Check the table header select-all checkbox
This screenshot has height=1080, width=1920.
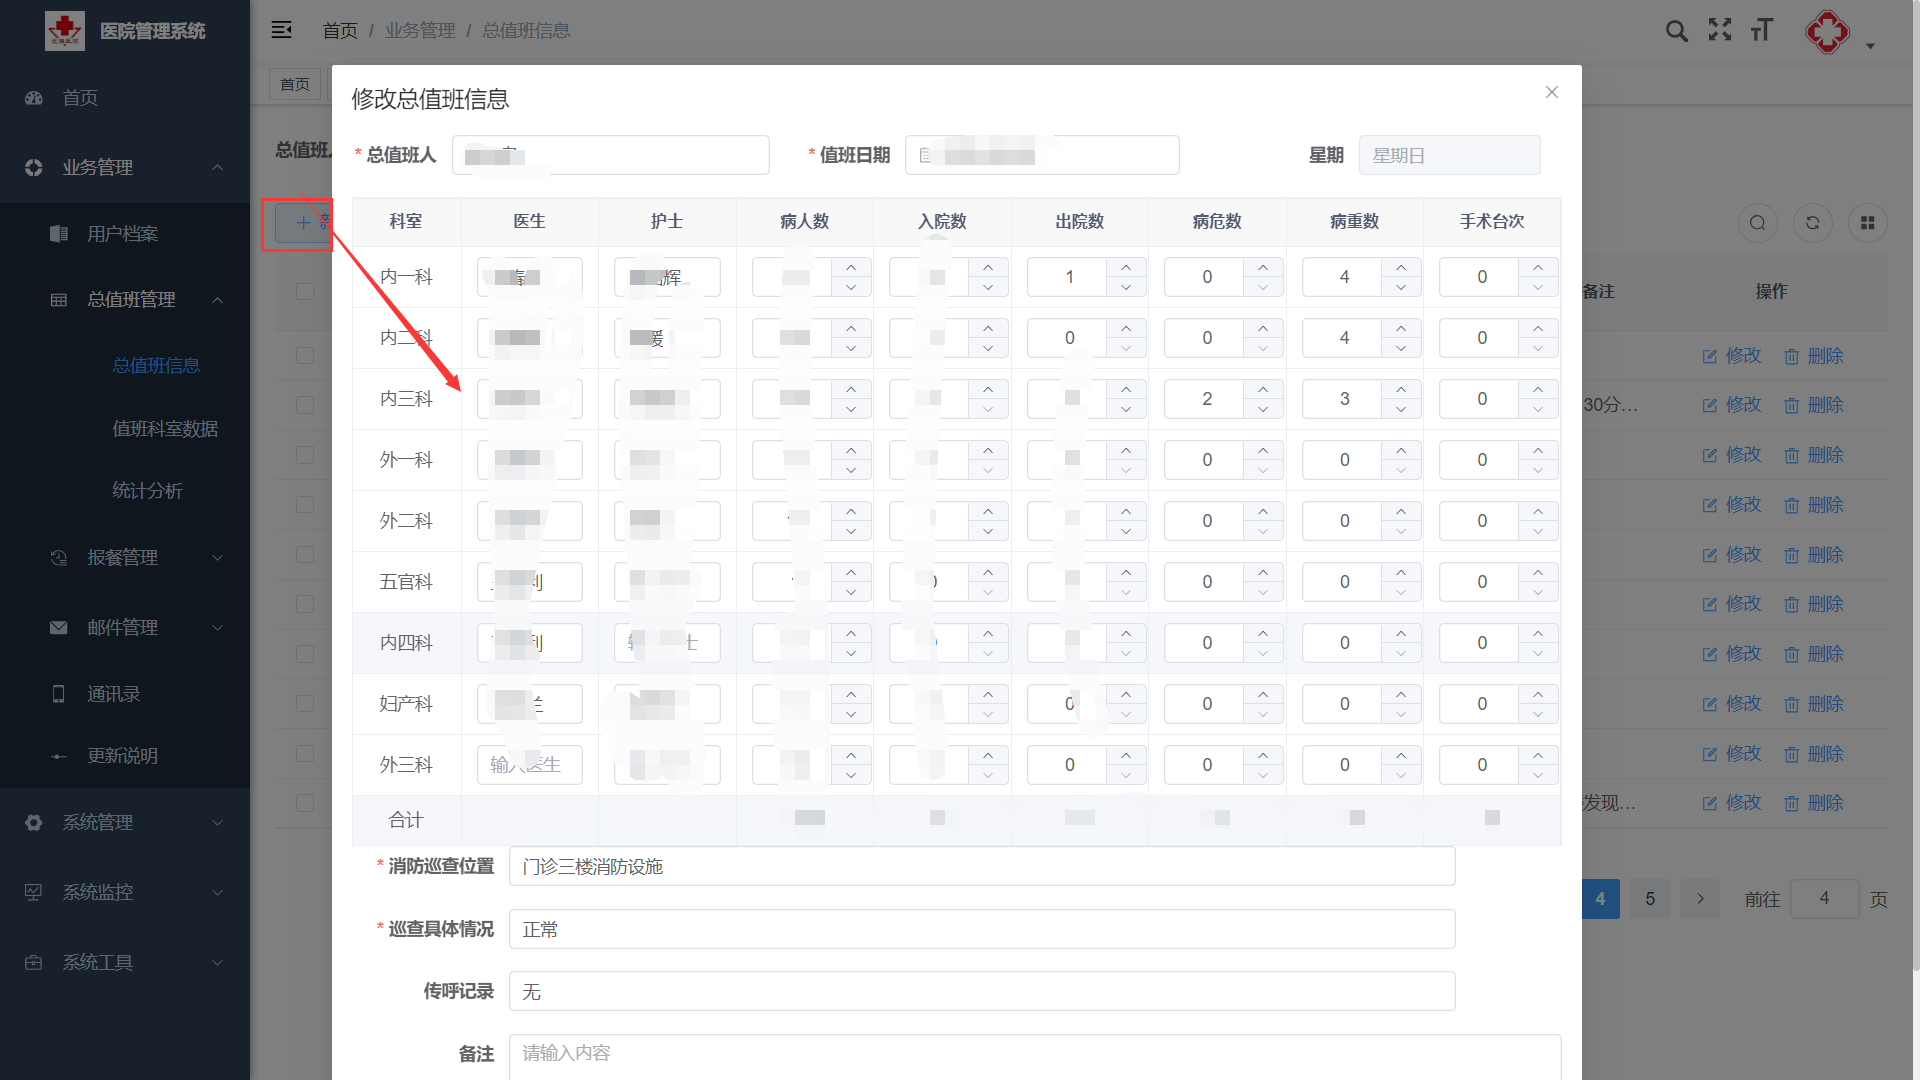point(305,291)
